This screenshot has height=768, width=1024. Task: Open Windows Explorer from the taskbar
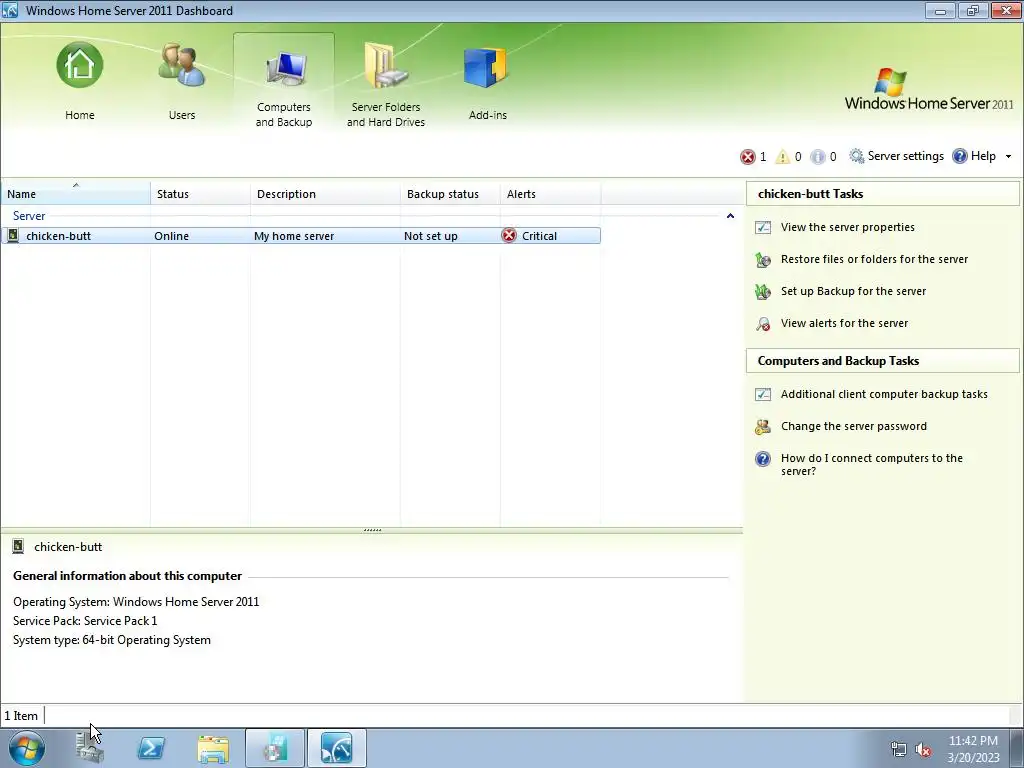pos(213,749)
